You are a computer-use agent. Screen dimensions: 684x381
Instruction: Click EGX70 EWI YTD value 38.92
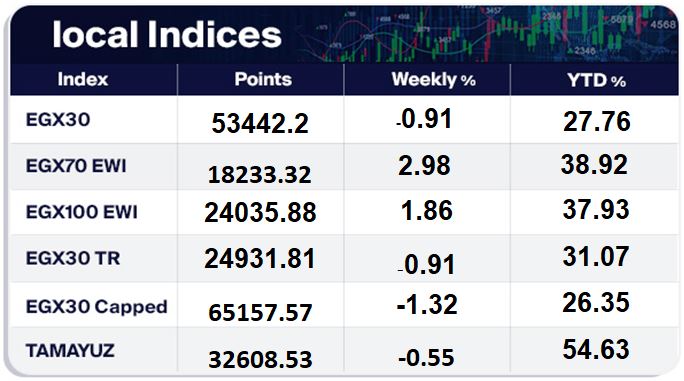coord(594,165)
